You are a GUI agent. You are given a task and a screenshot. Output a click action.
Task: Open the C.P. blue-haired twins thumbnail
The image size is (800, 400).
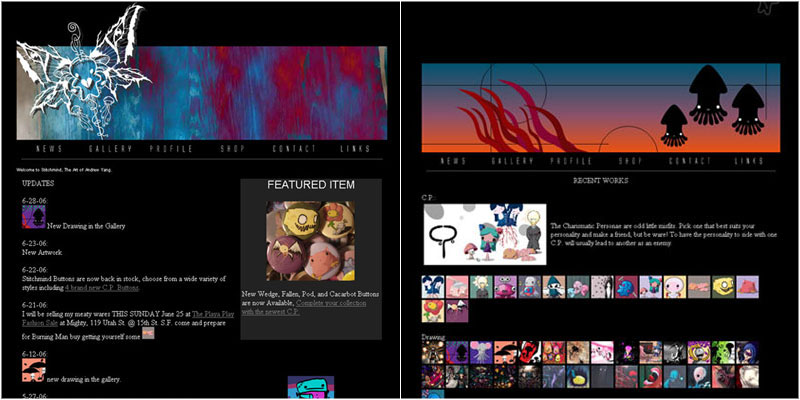click(x=433, y=287)
